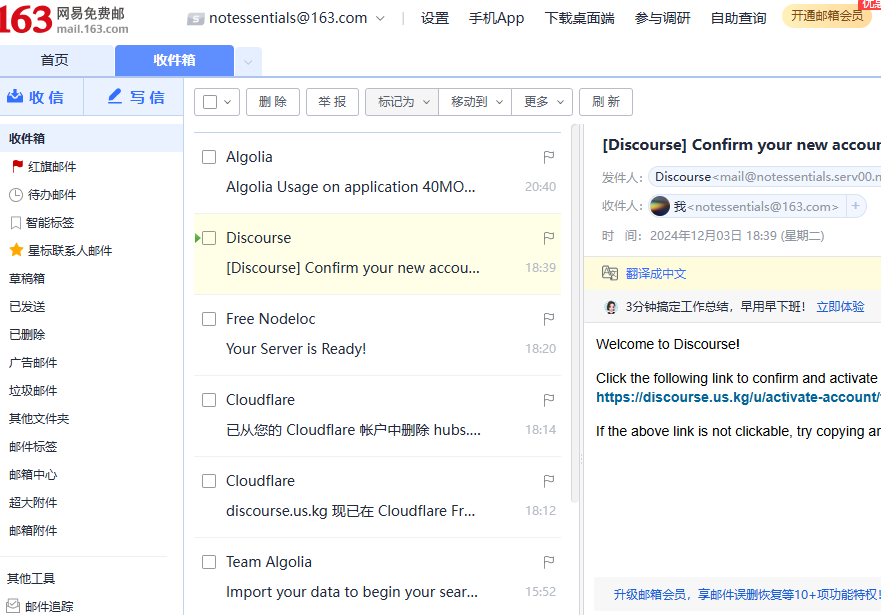This screenshot has width=881, height=615.
Task: Select the 收件箱 tab
Action: [174, 60]
